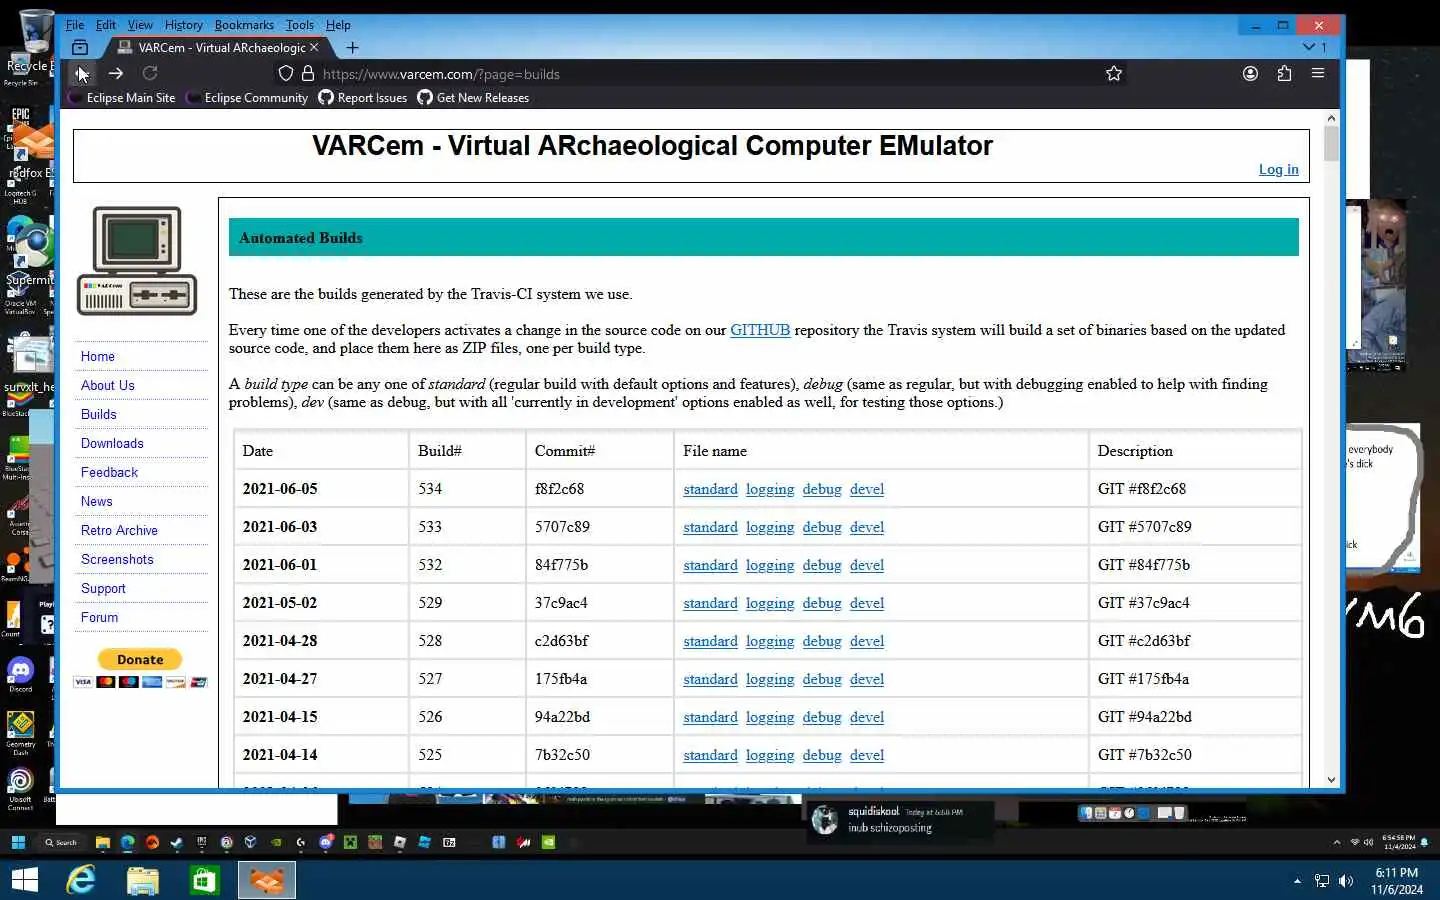
Task: Click the Log in link
Action: [x=1278, y=169]
